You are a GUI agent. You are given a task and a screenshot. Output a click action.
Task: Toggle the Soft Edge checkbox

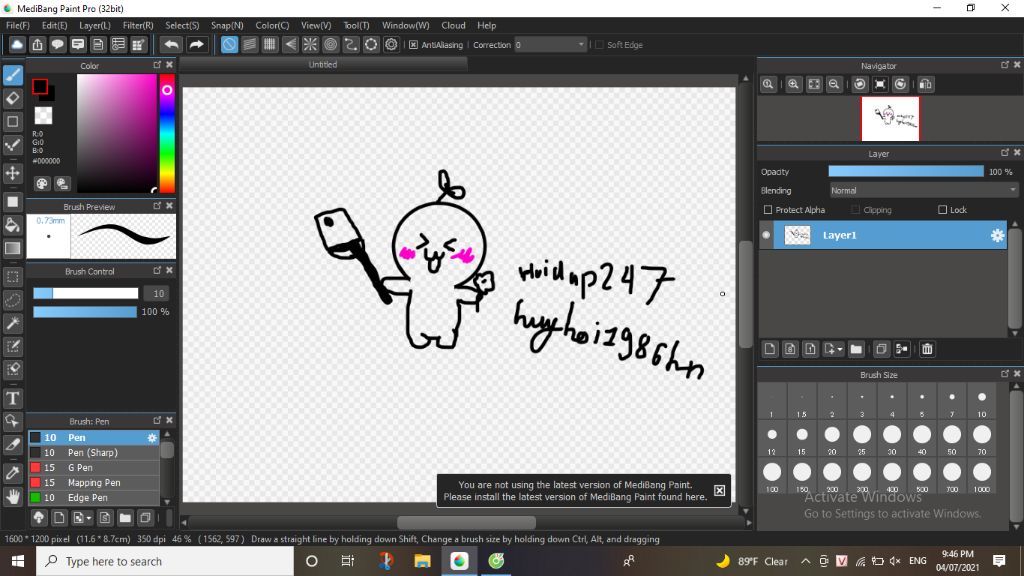[x=600, y=44]
